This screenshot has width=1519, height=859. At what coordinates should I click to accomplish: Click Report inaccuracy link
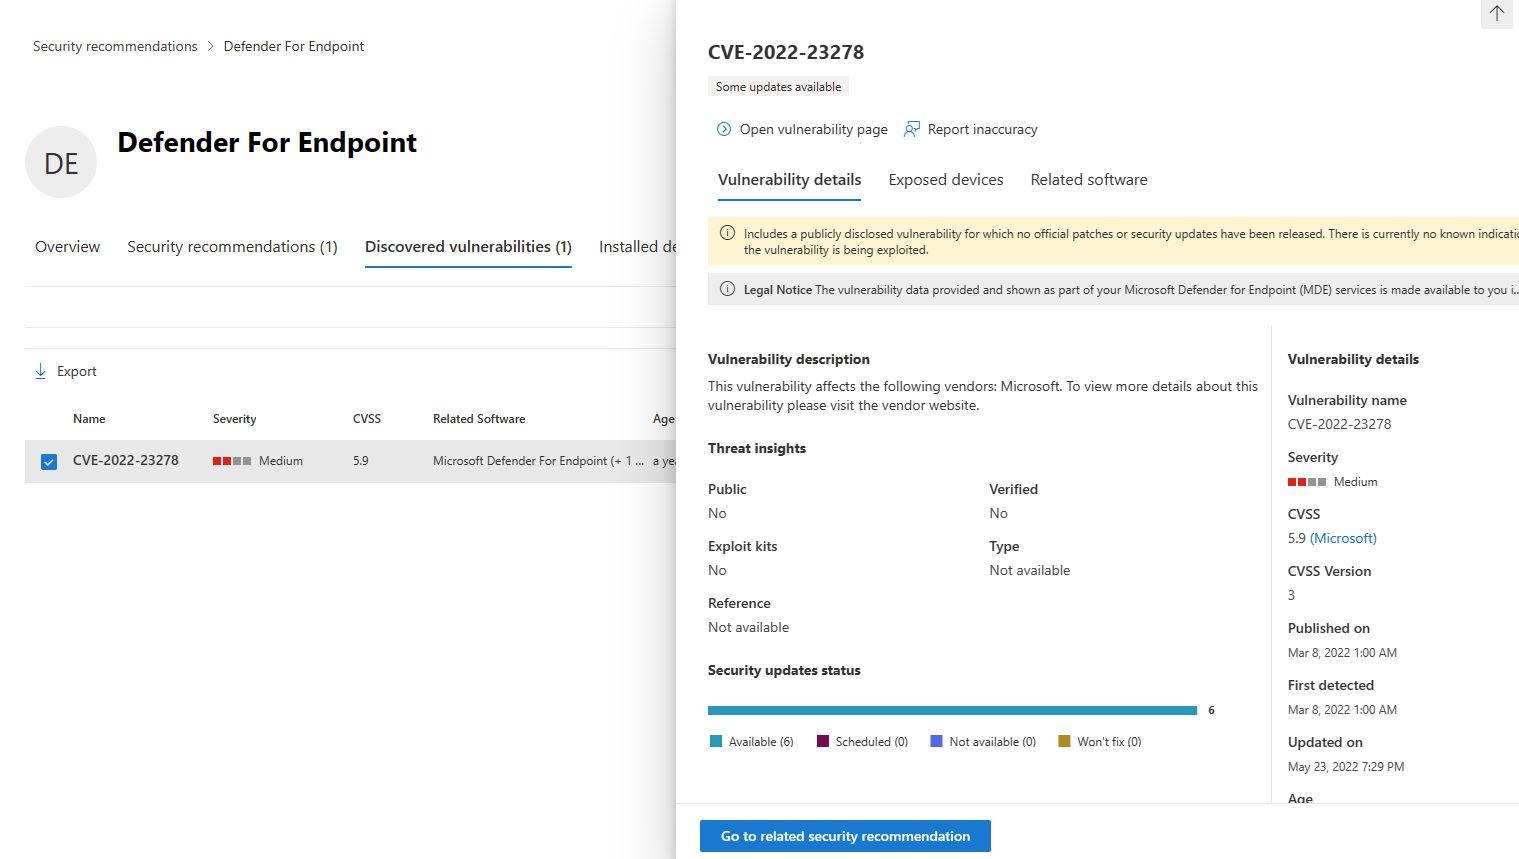tap(982, 129)
